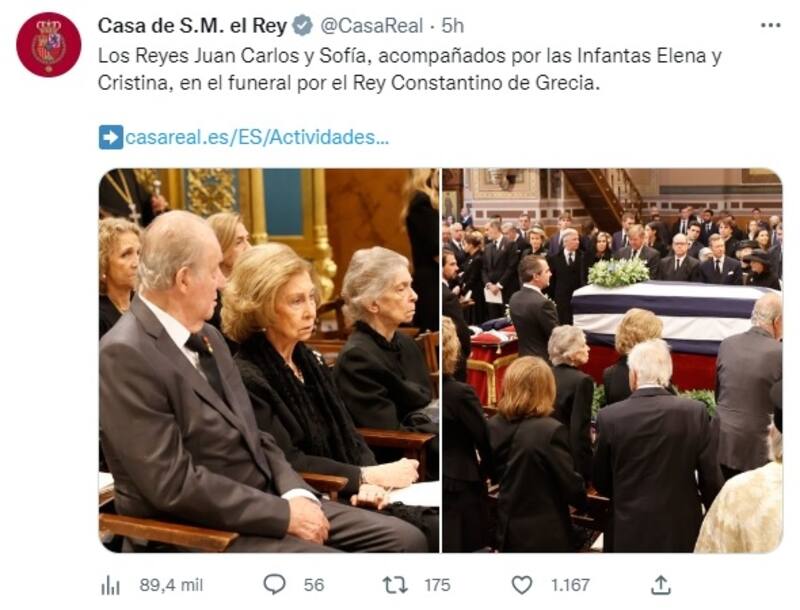Like the tweet with heart icon
The image size is (800, 610).
pos(521,585)
